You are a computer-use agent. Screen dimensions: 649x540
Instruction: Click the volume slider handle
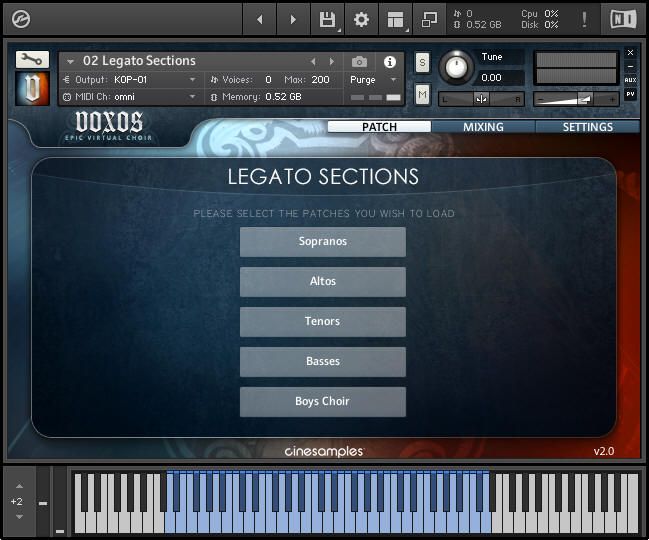[584, 99]
